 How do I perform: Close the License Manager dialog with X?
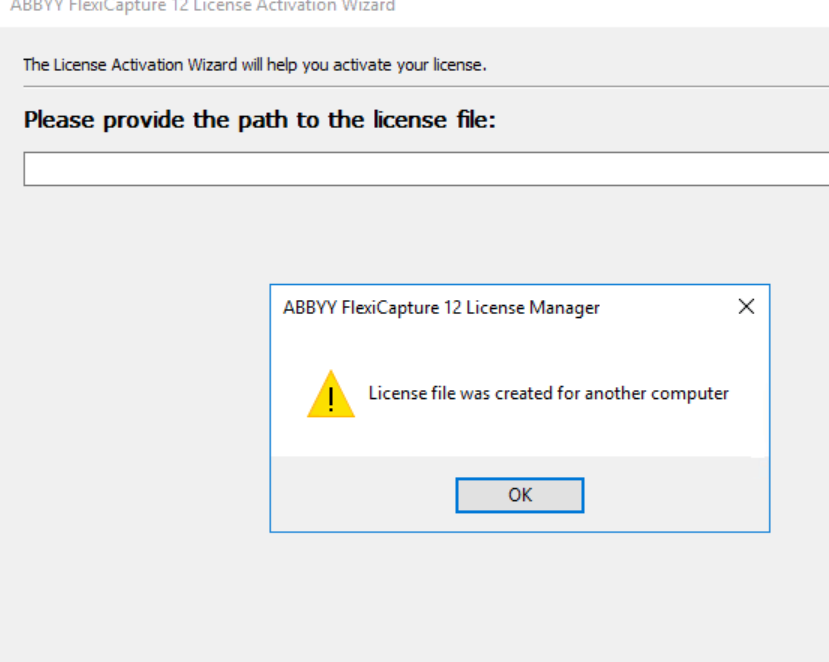click(746, 306)
